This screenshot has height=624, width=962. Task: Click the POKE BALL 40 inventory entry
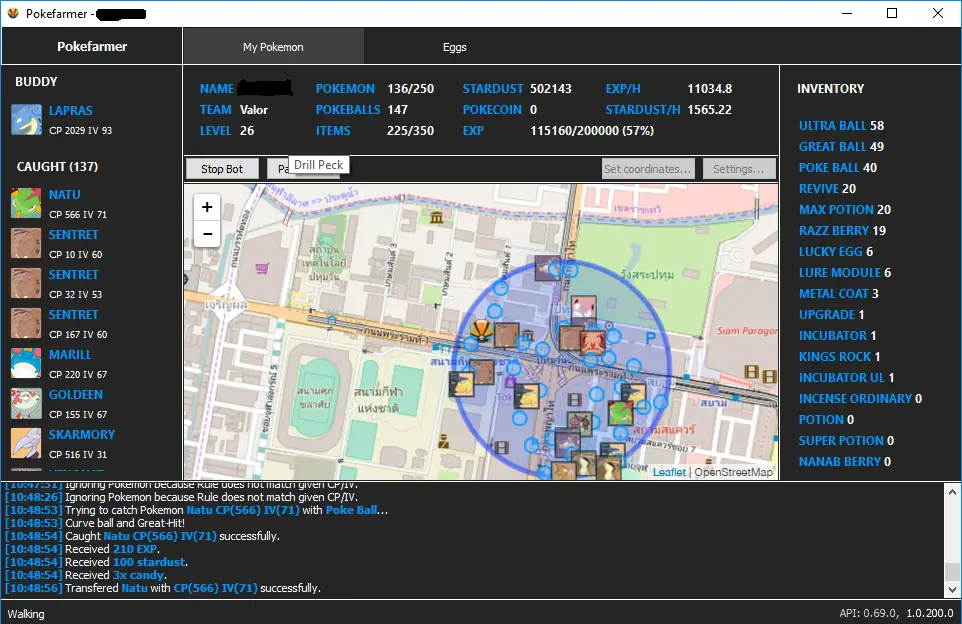tap(837, 168)
